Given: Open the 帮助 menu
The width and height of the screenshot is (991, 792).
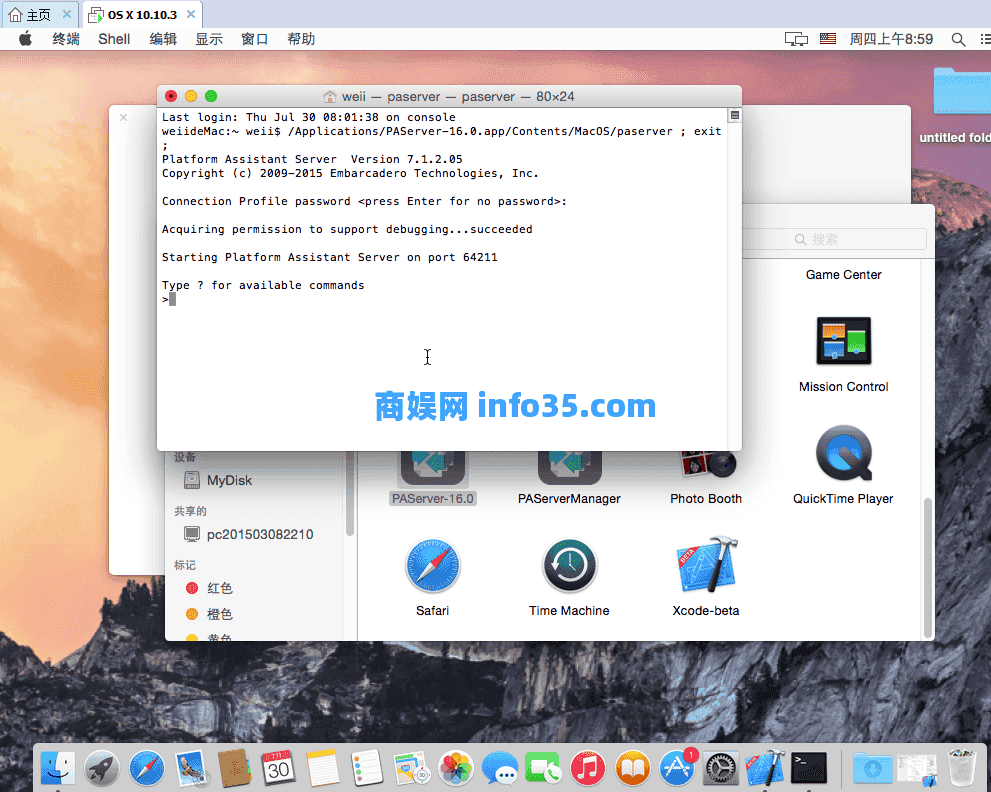Looking at the screenshot, I should click(x=301, y=39).
